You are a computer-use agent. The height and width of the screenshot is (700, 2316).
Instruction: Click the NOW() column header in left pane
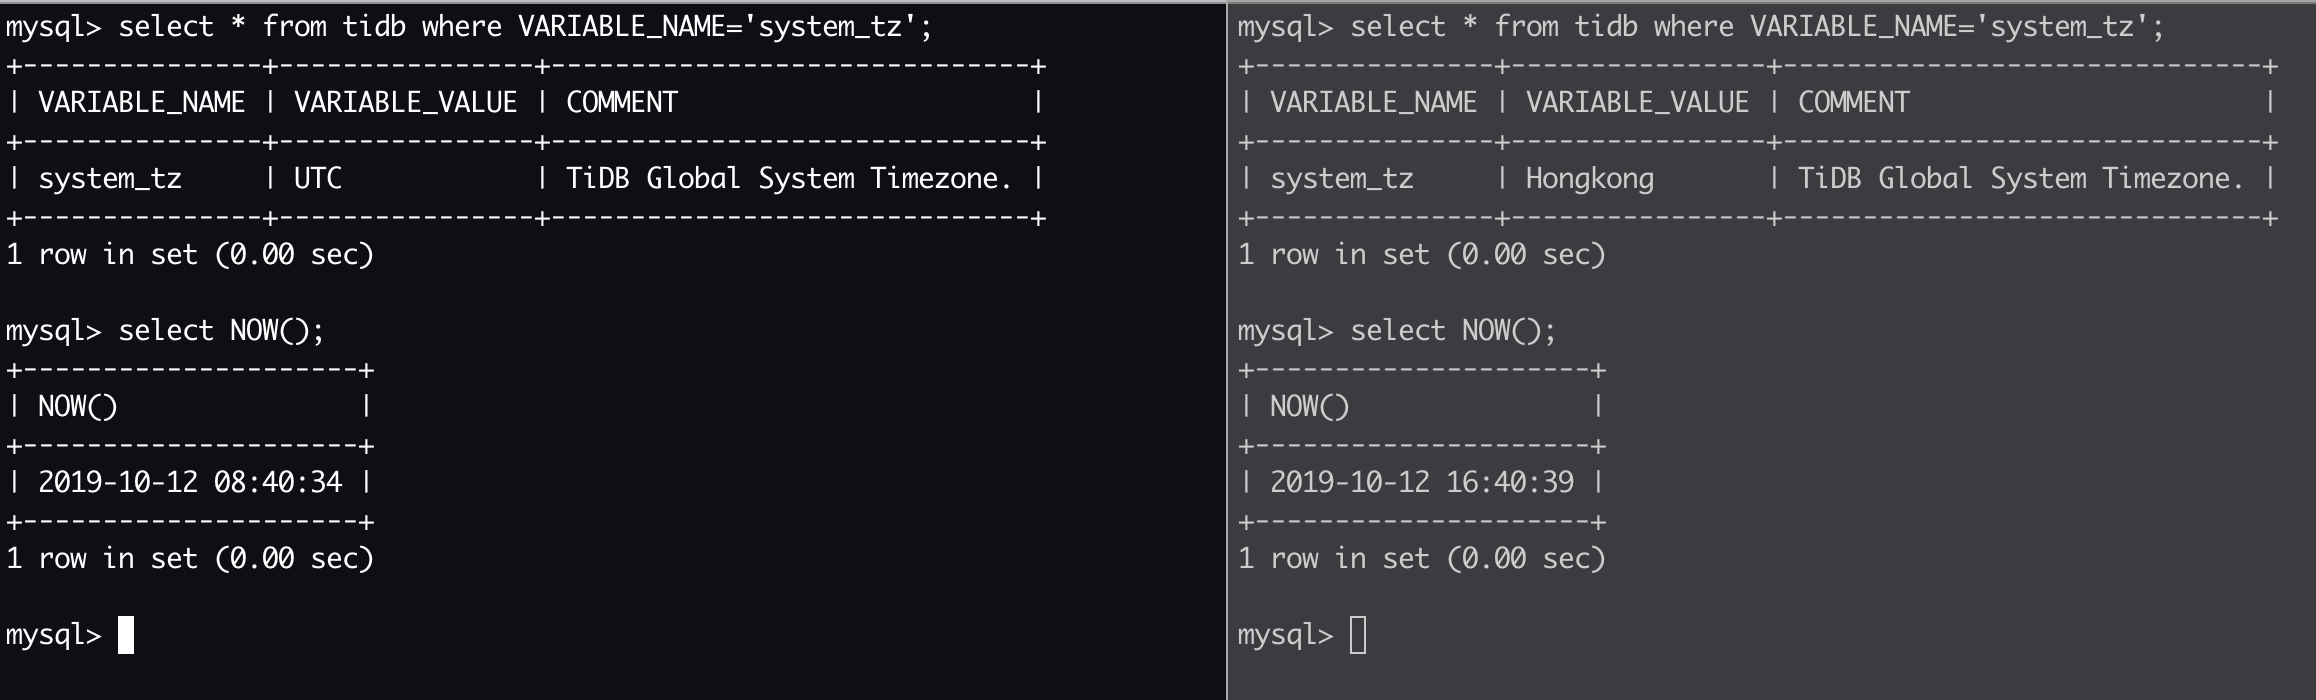point(78,407)
